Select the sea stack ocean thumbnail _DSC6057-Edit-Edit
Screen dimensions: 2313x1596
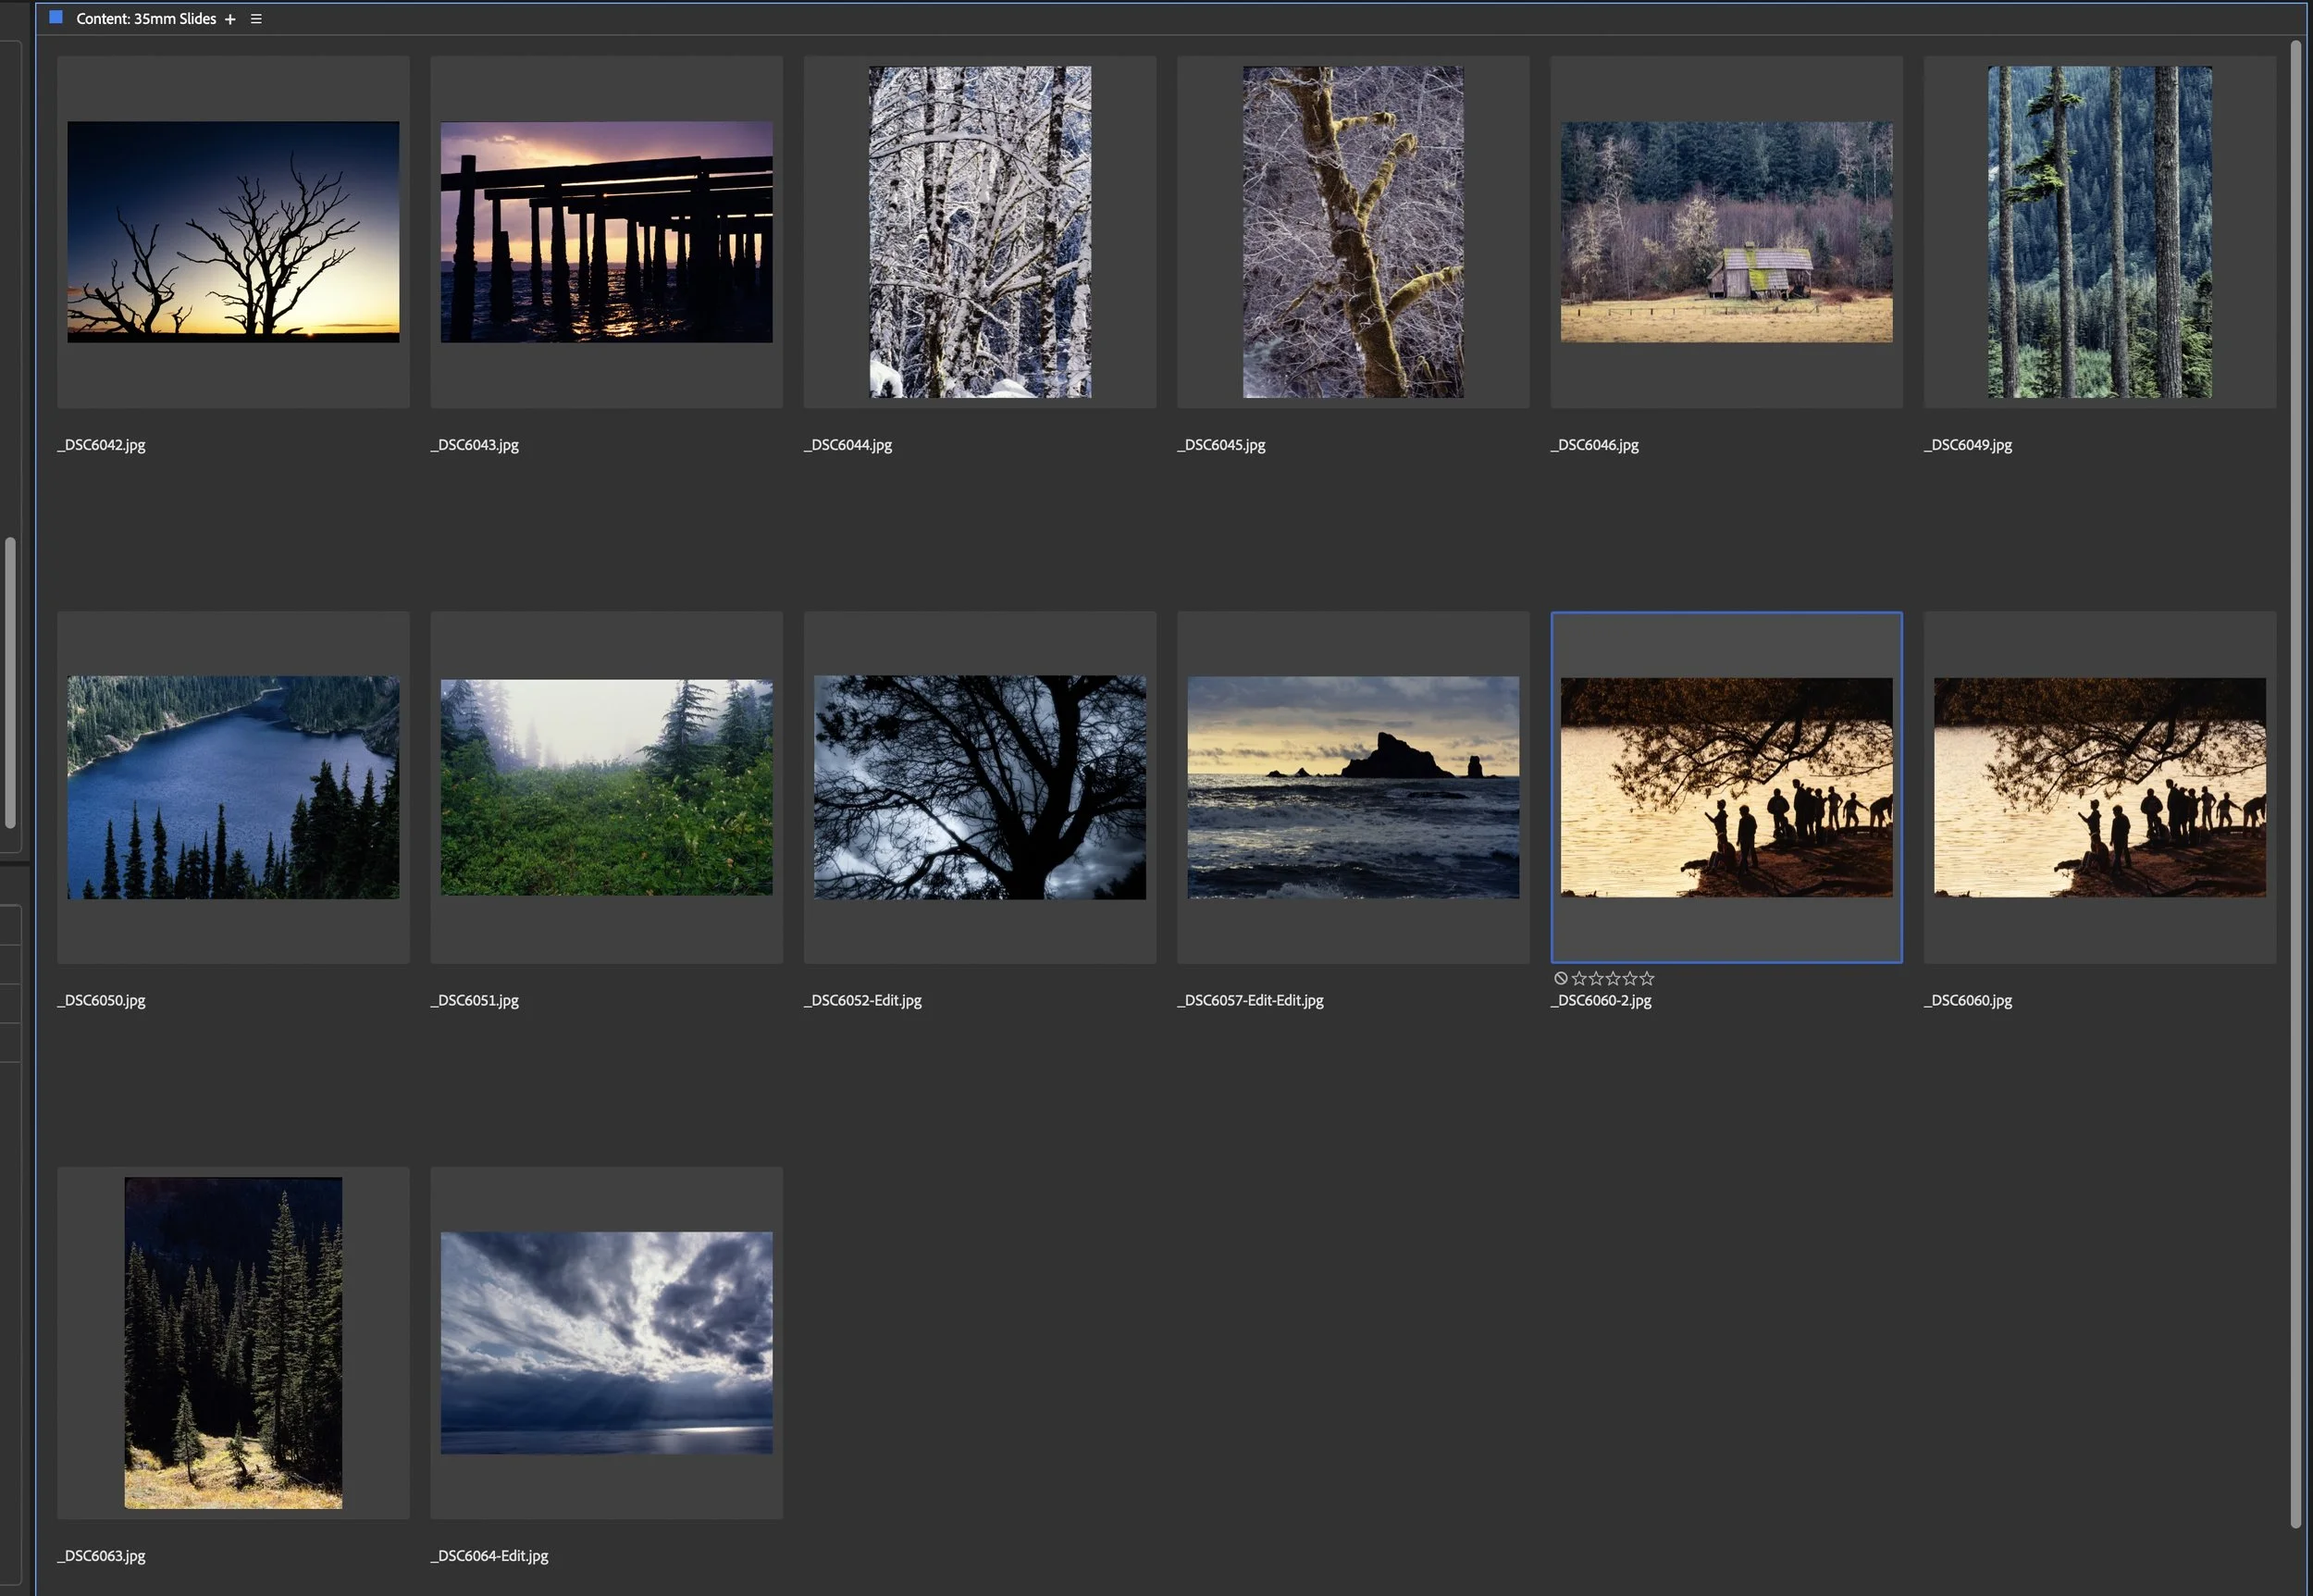coord(1352,787)
